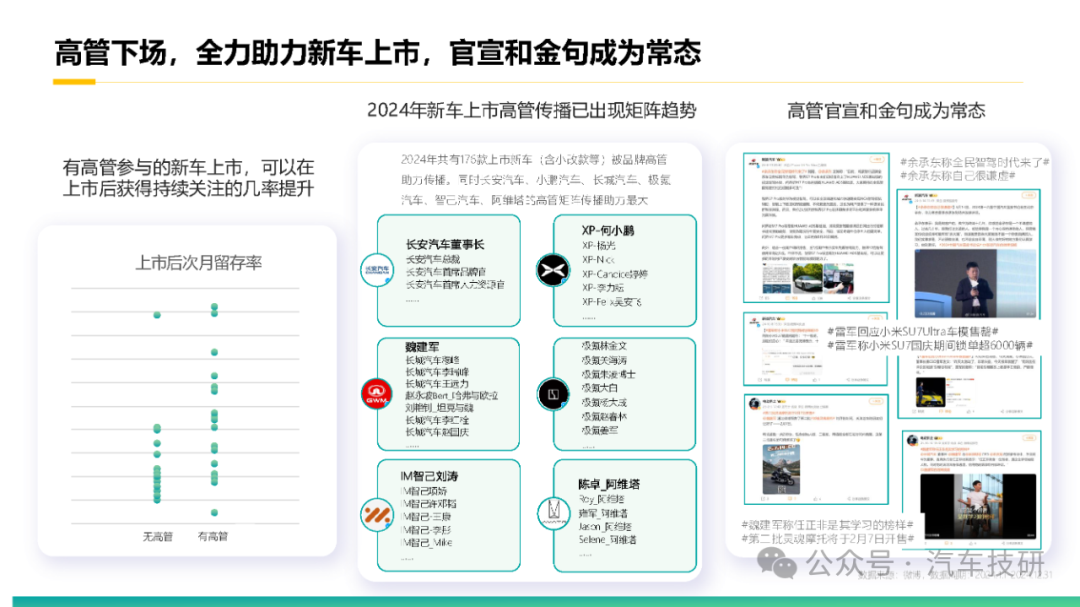Open hashtag about SU7 国庆期间锁单超6000辆
Image resolution: width=1080 pixels, height=607 pixels.
[x=930, y=346]
